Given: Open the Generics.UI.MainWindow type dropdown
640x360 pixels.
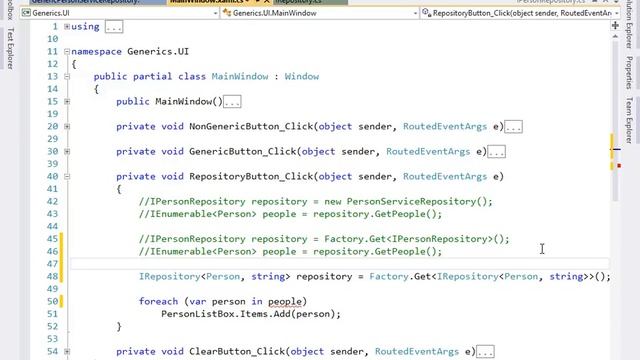Looking at the screenshot, I should click(x=320, y=13).
